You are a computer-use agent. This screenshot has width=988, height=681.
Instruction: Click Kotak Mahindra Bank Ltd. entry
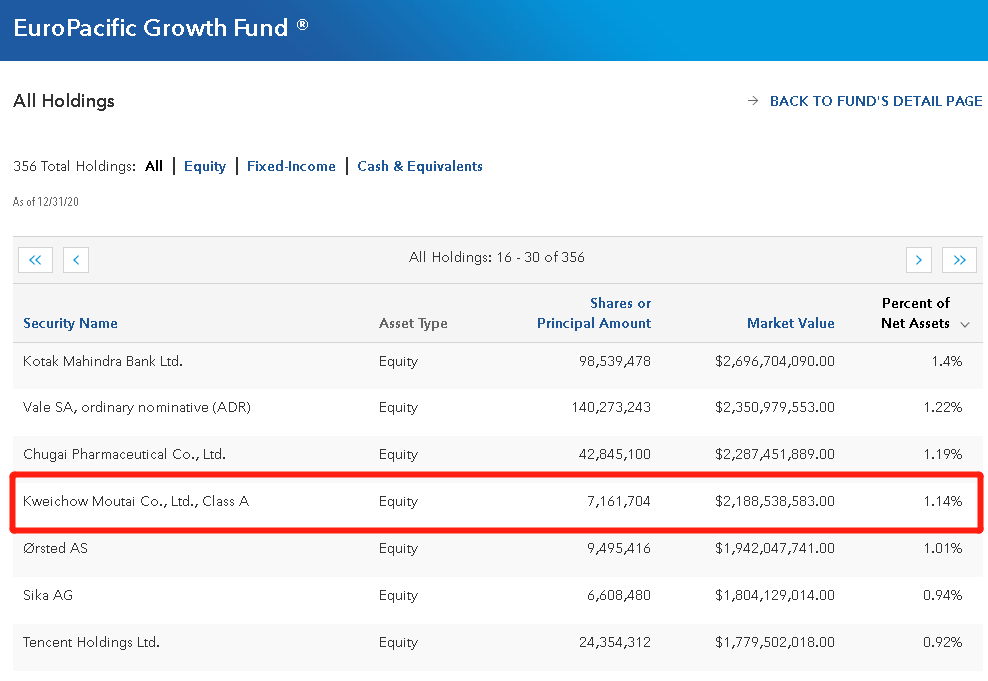(x=103, y=360)
